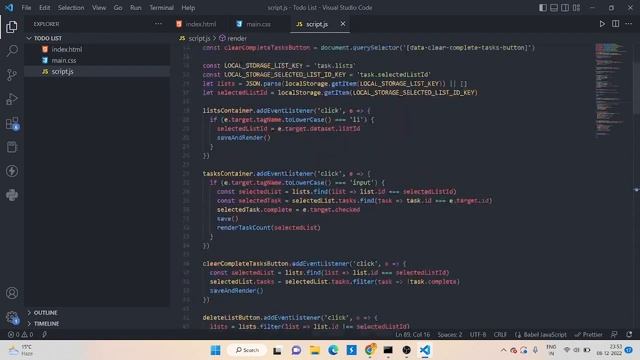Open the Windows Start menu
The width and height of the screenshot is (640, 360).
tap(216, 350)
